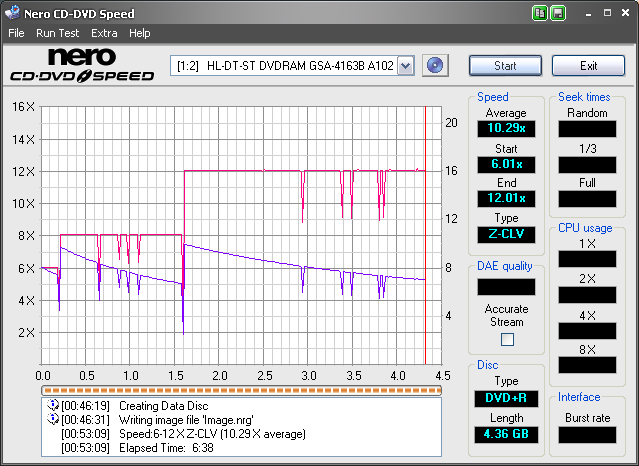Click the Burst rate field

click(x=587, y=435)
